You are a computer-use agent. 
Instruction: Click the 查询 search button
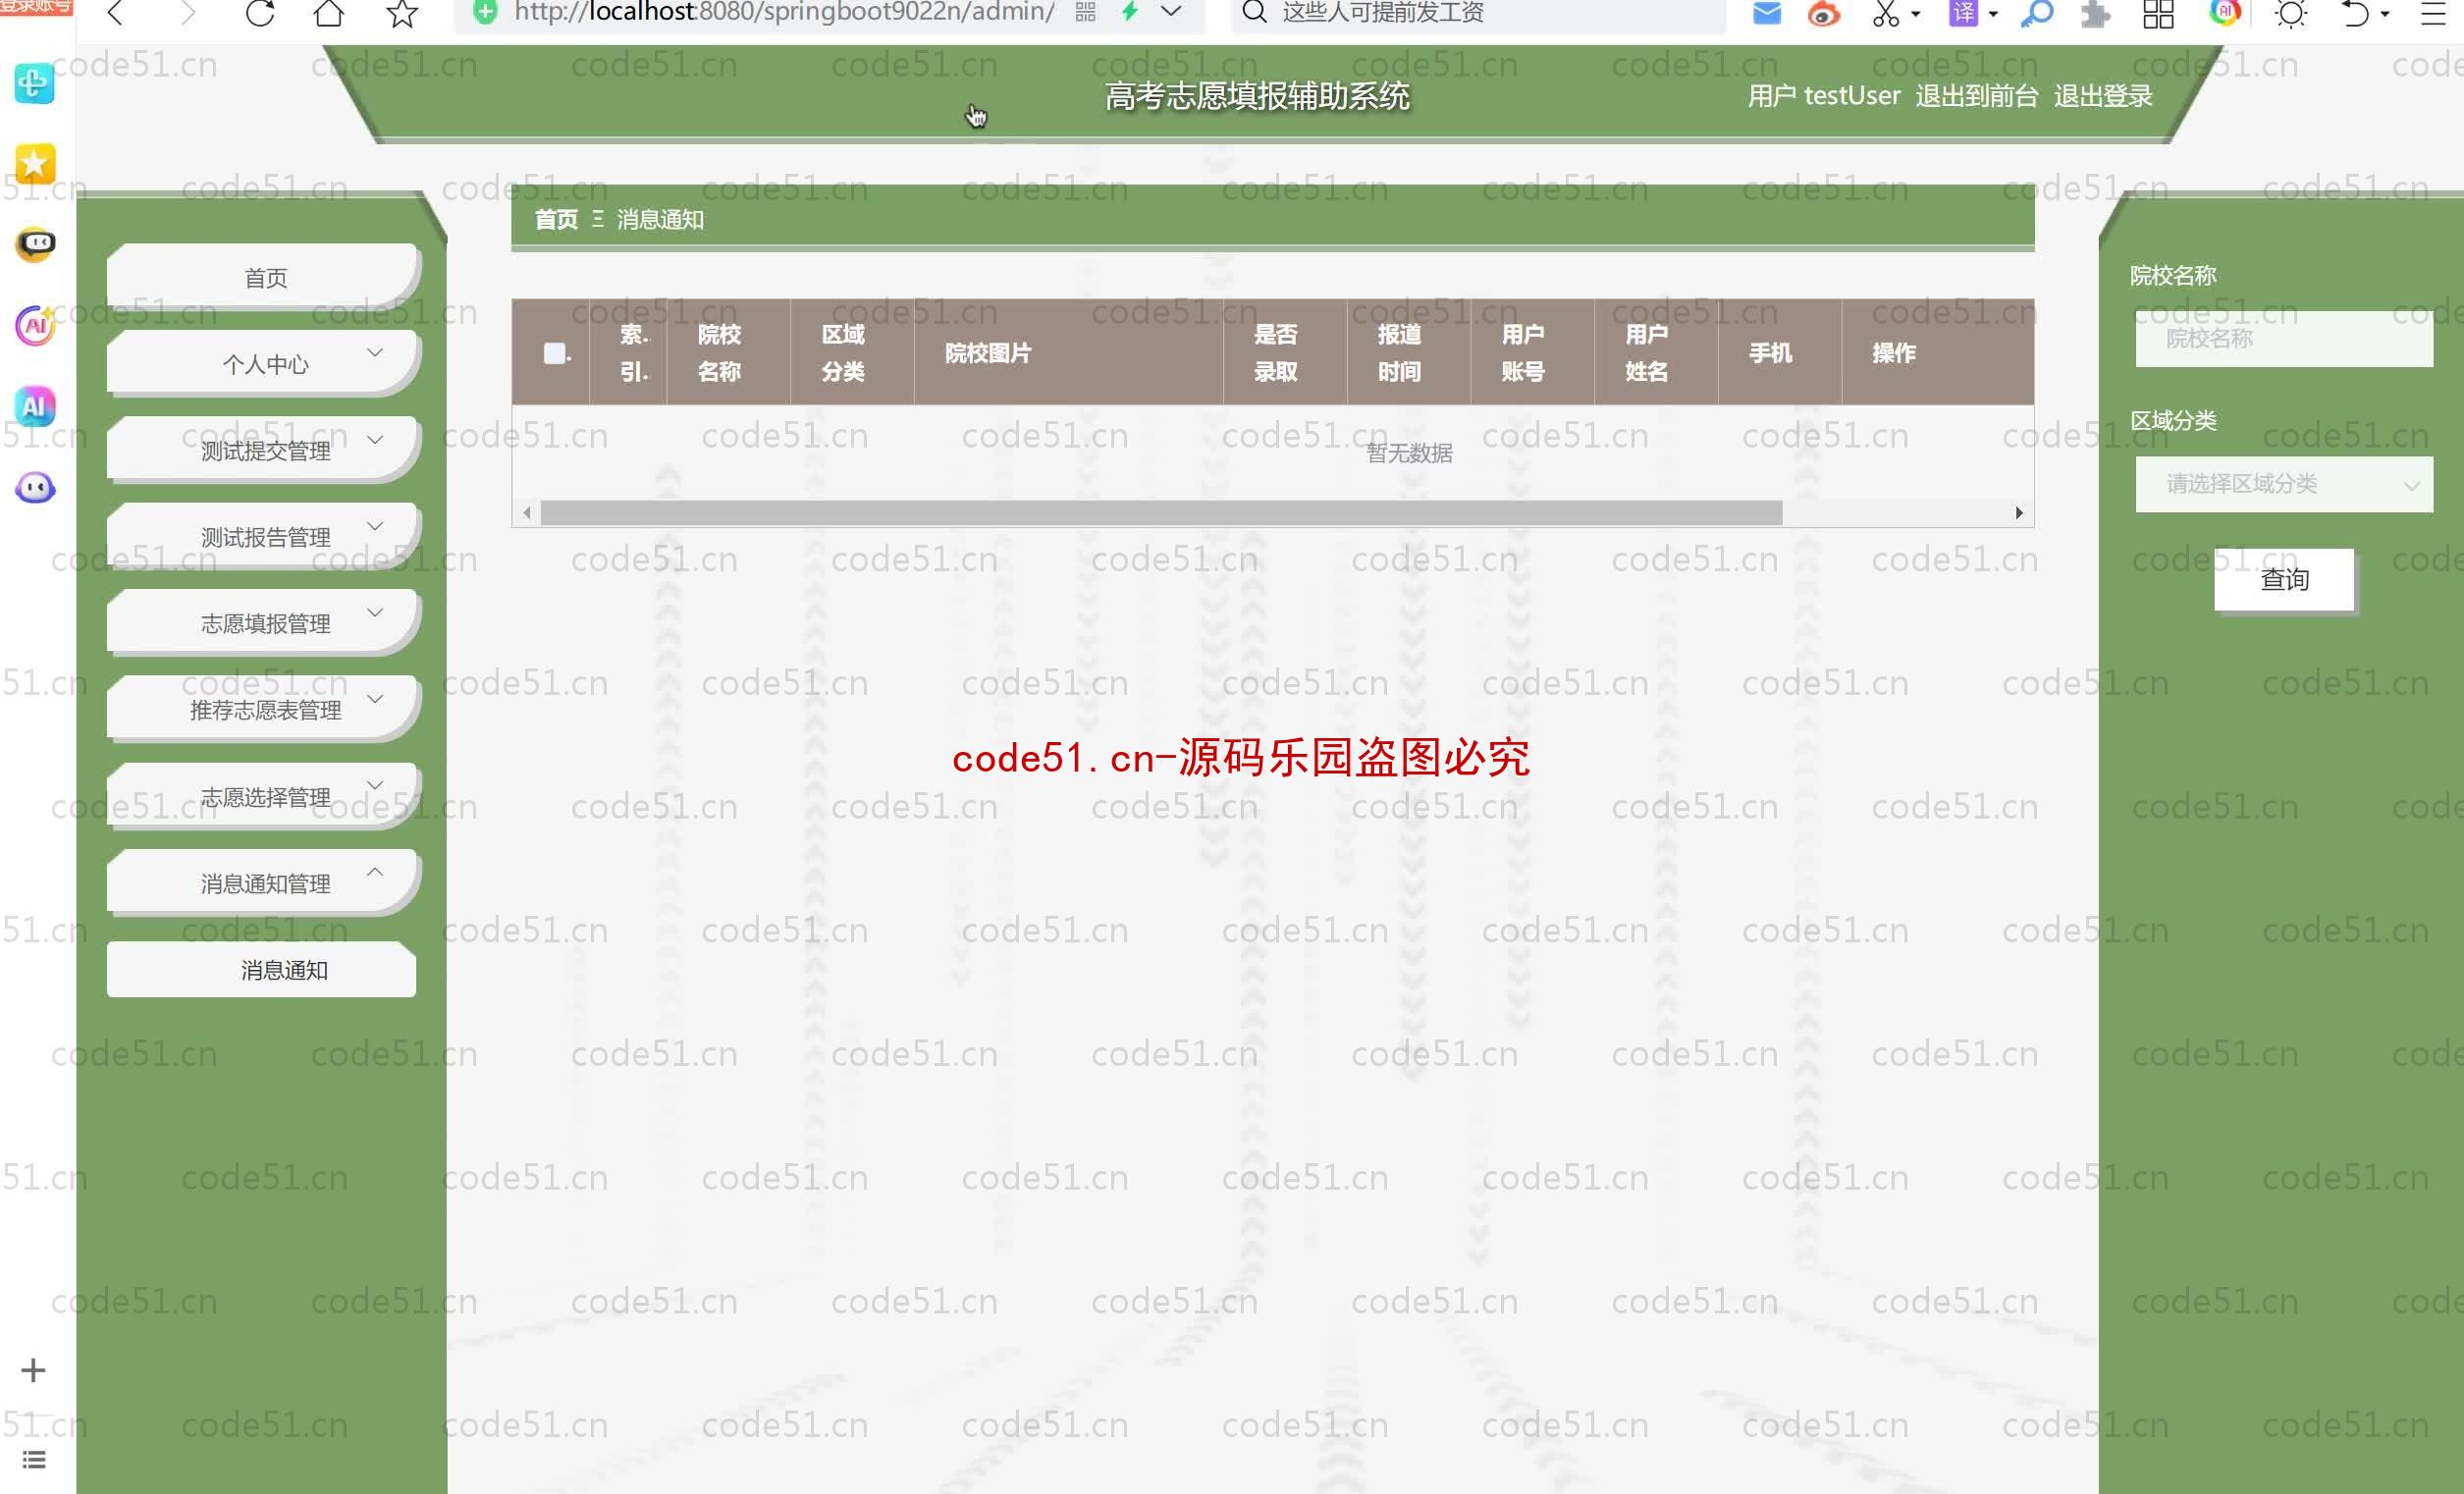2283,579
